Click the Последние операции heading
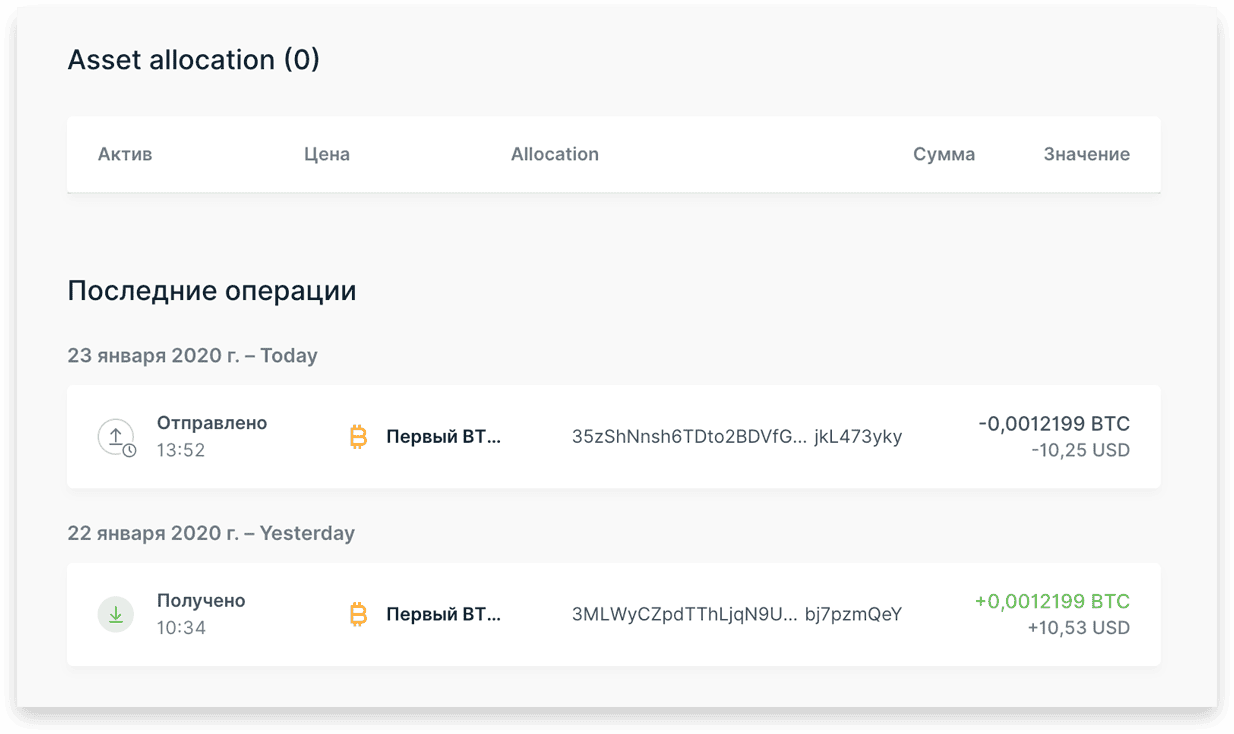1234x734 pixels. click(x=212, y=291)
